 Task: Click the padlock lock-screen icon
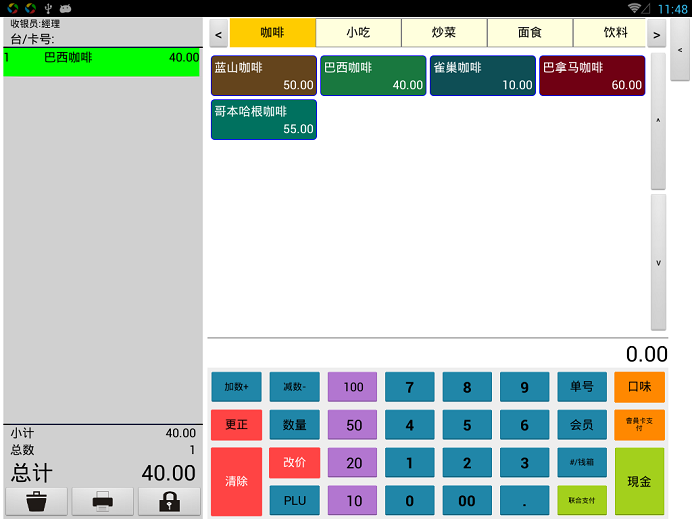pyautogui.click(x=169, y=502)
